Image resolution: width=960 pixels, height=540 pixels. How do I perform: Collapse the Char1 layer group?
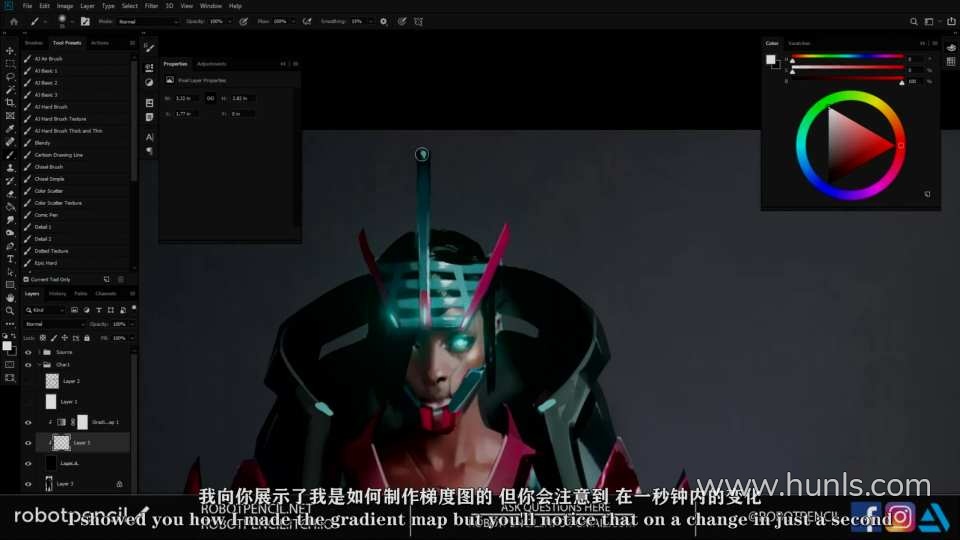pos(40,365)
